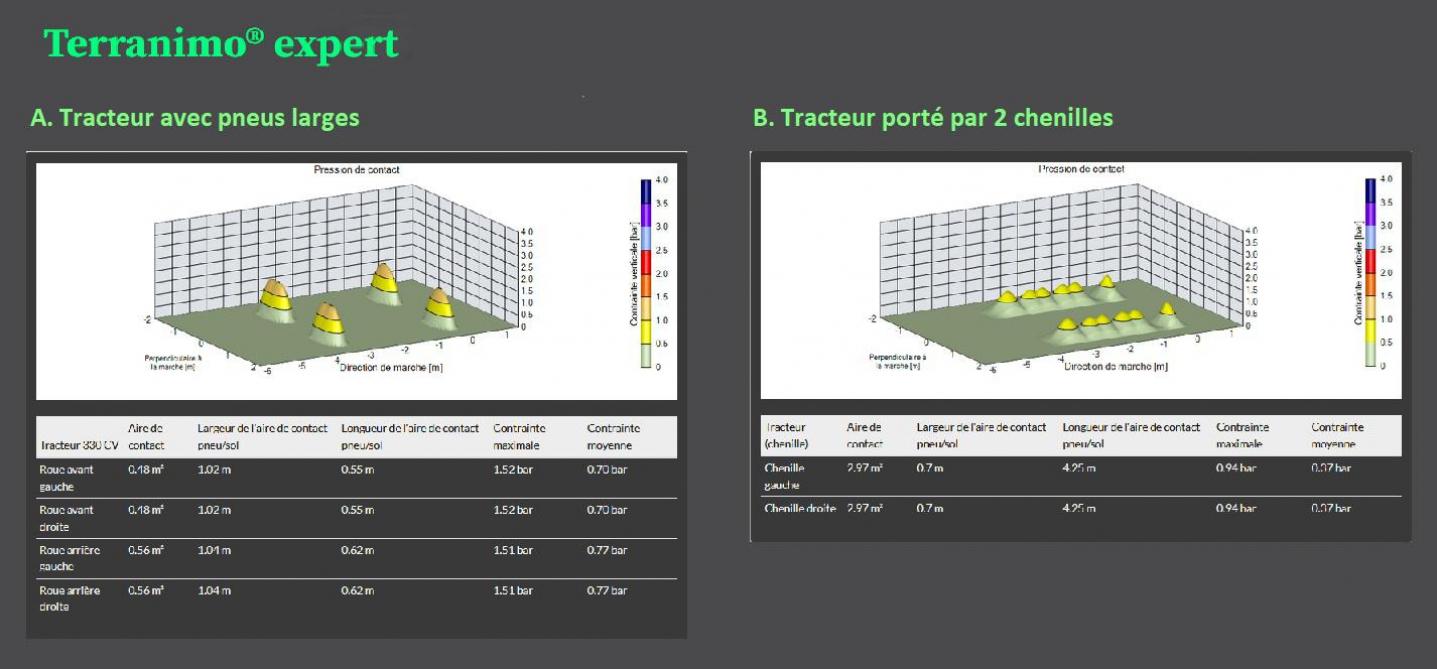
Task: Click the 0.7 m width for Chenille gauche
Action: pos(930,468)
